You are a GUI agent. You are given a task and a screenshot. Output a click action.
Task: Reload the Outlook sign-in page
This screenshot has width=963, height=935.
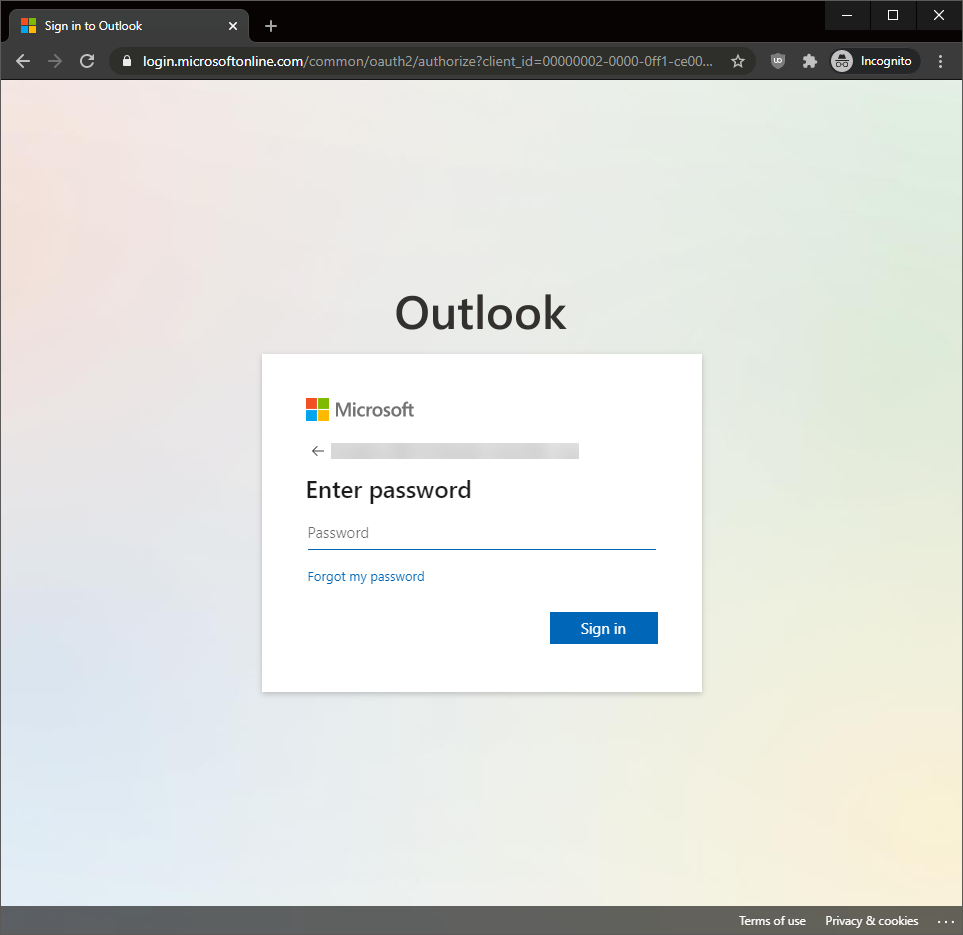point(87,61)
